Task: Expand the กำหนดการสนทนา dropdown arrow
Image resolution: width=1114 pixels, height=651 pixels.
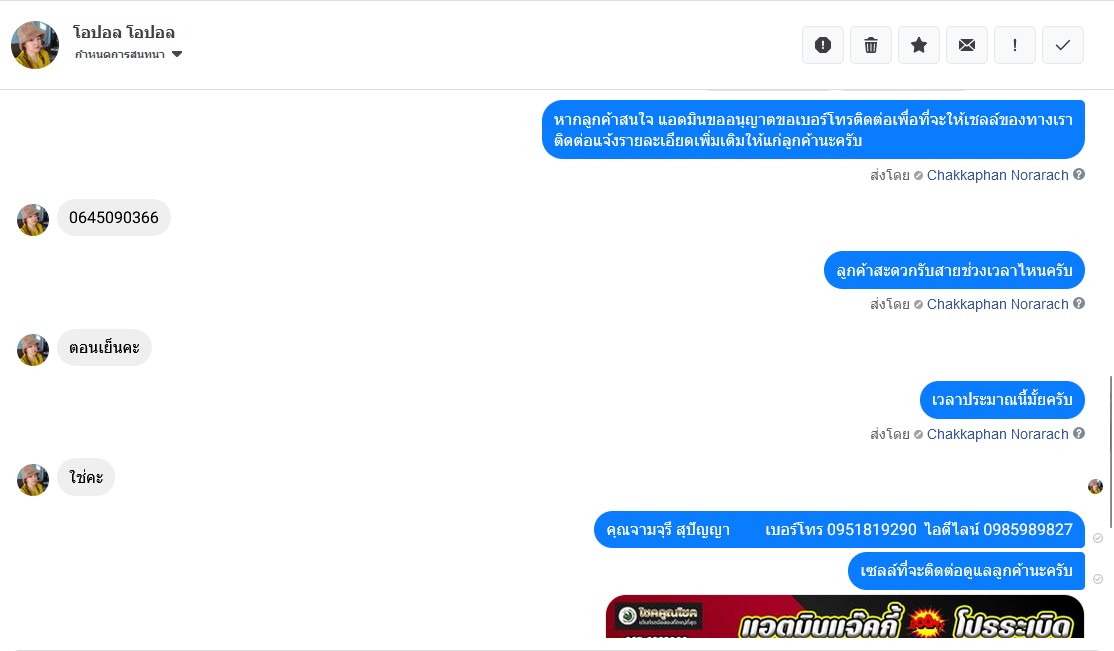Action: pyautogui.click(x=177, y=54)
